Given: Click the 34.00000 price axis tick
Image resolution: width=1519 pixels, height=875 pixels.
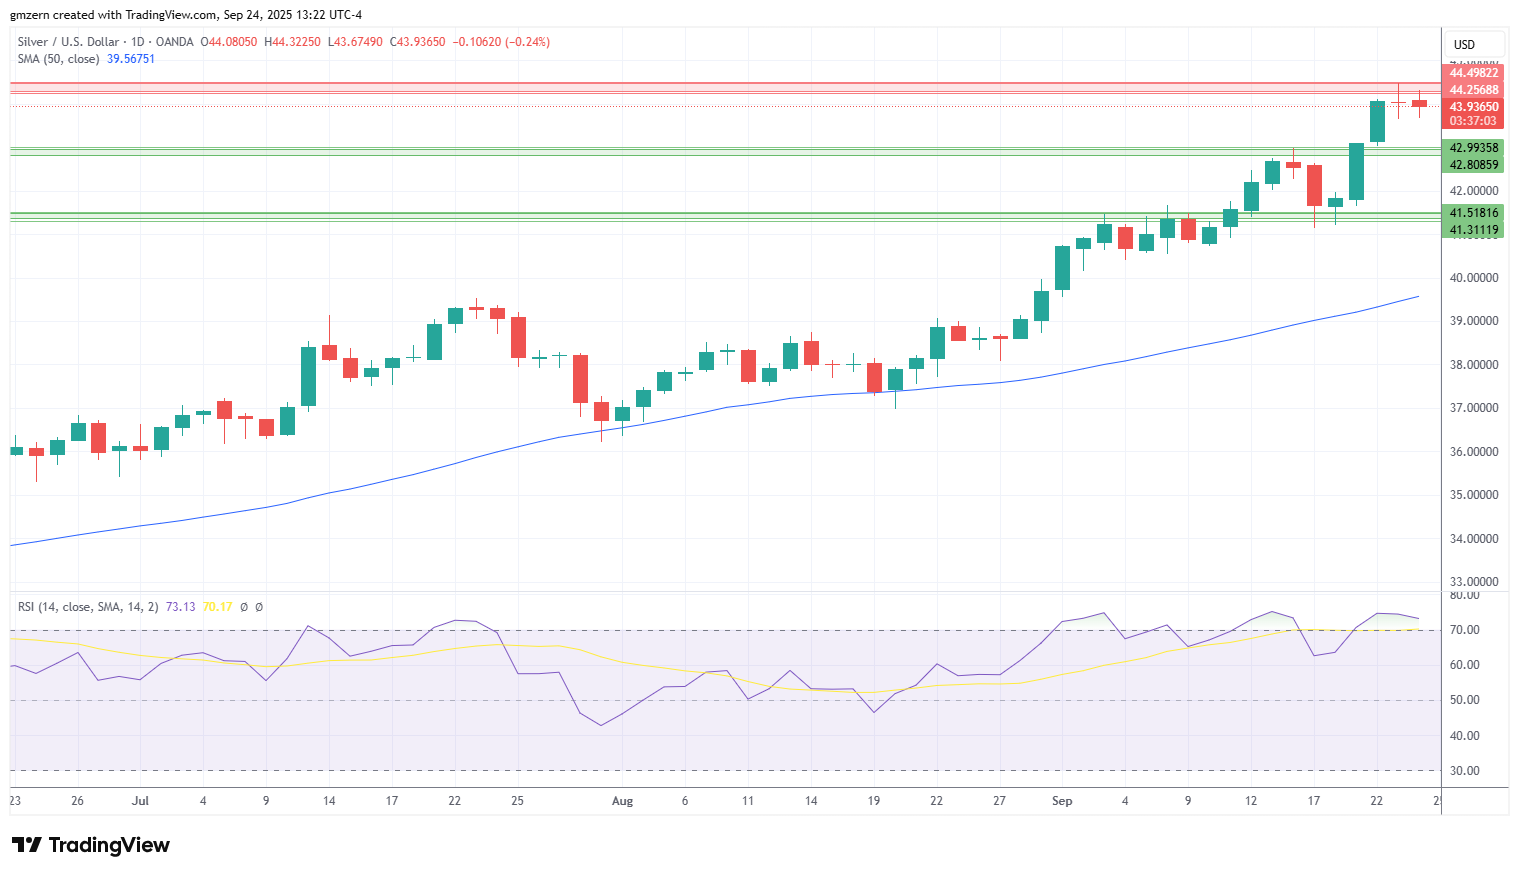Looking at the screenshot, I should coord(1474,539).
